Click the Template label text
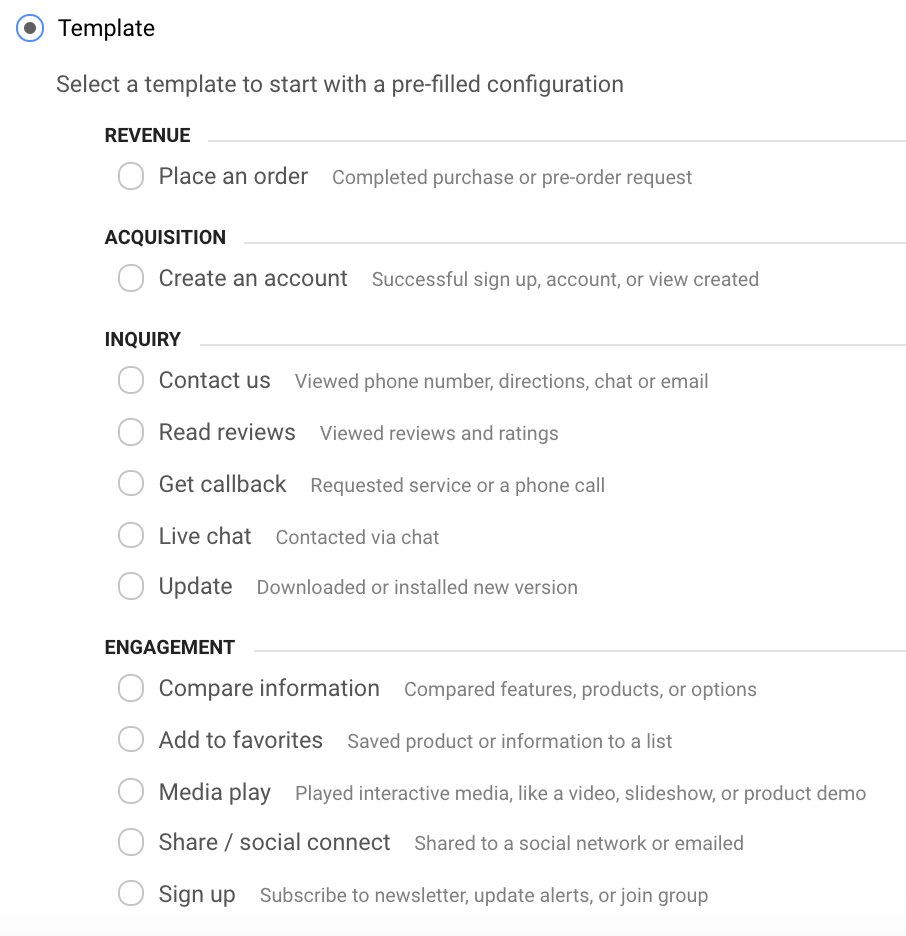This screenshot has height=936, width=906. (106, 29)
